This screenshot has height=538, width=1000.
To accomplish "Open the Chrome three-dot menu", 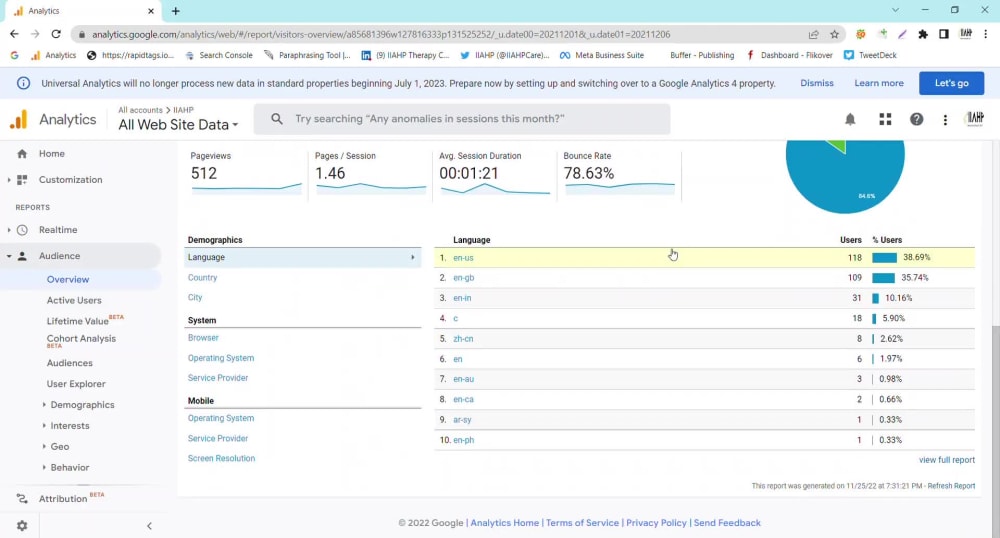I will pyautogui.click(x=985, y=34).
